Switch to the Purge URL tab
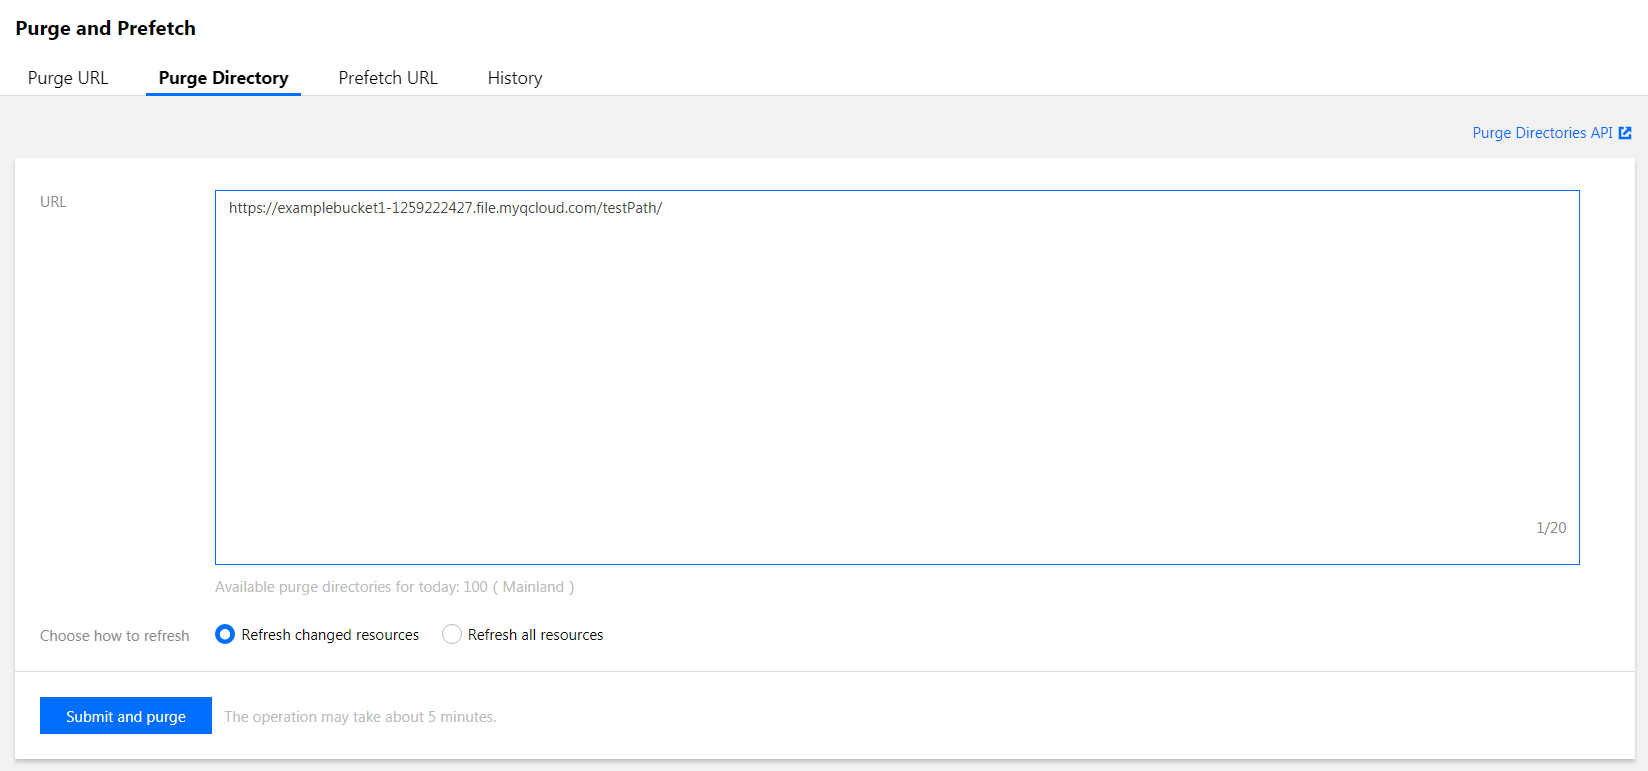Image resolution: width=1648 pixels, height=771 pixels. click(68, 78)
